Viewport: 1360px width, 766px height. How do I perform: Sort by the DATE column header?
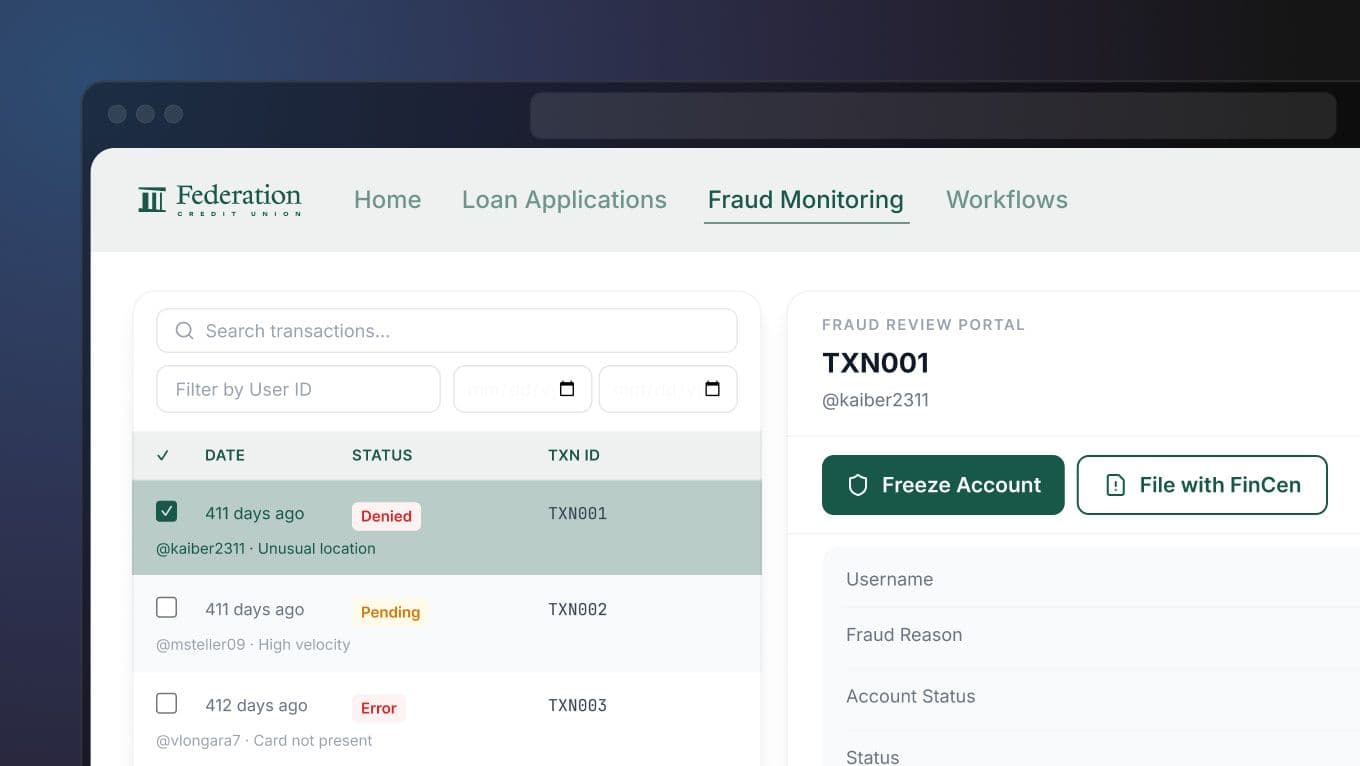pyautogui.click(x=225, y=455)
